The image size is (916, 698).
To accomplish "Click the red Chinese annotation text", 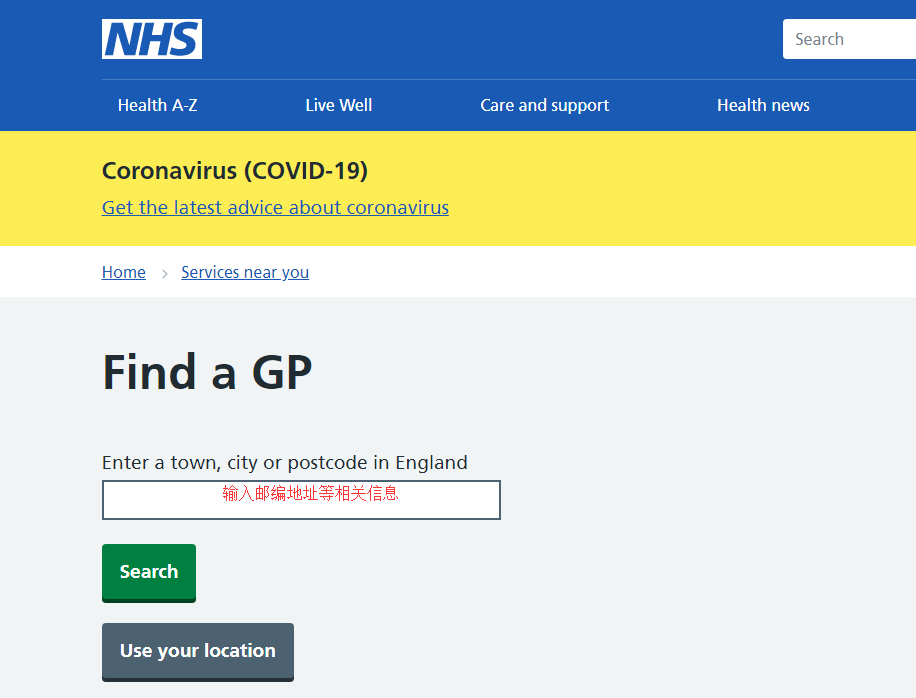I will pos(310,493).
